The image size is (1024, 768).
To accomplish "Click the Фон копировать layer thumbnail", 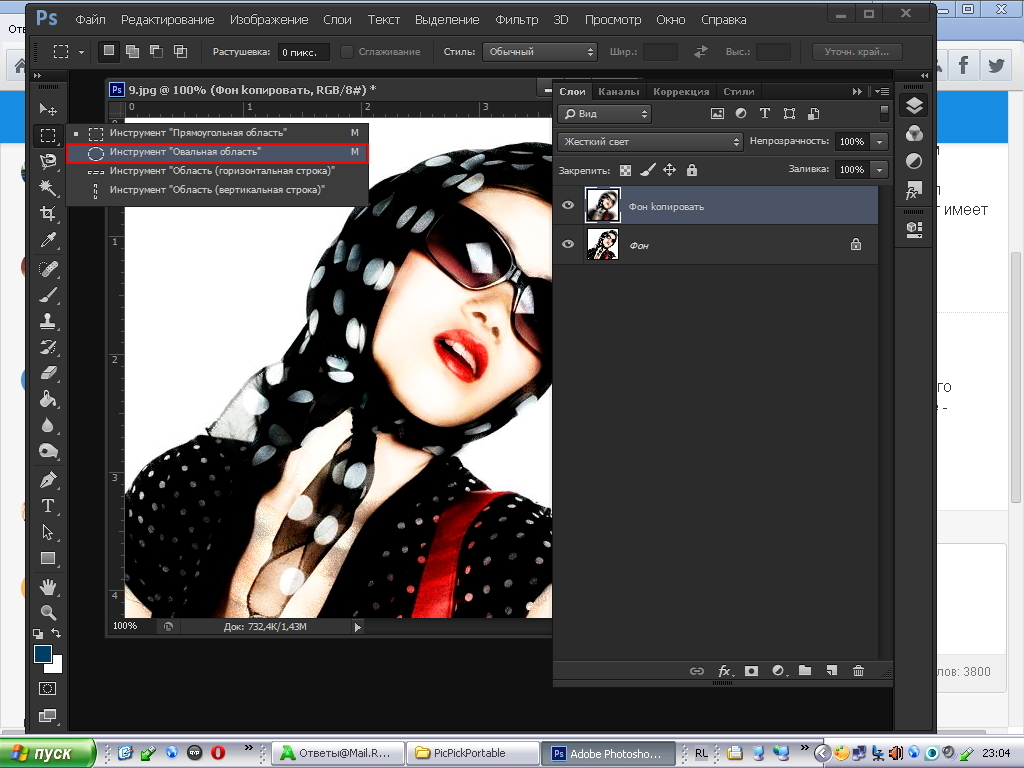I will [x=602, y=205].
